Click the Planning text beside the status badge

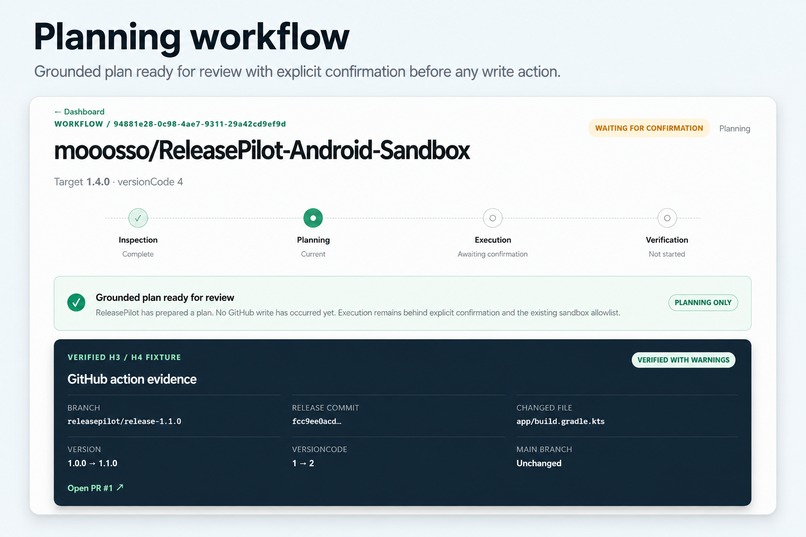coord(735,128)
